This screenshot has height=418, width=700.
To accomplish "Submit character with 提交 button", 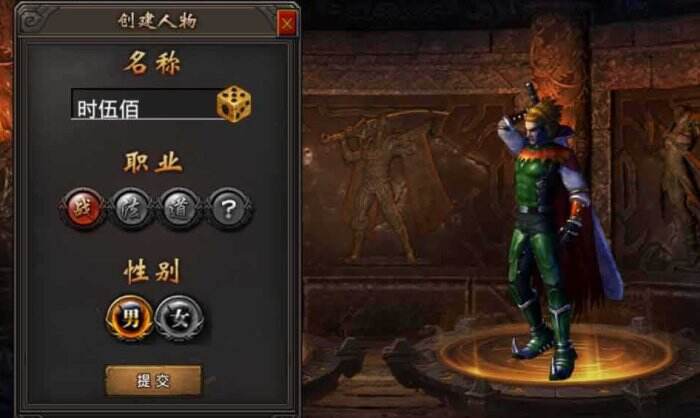I will point(154,380).
